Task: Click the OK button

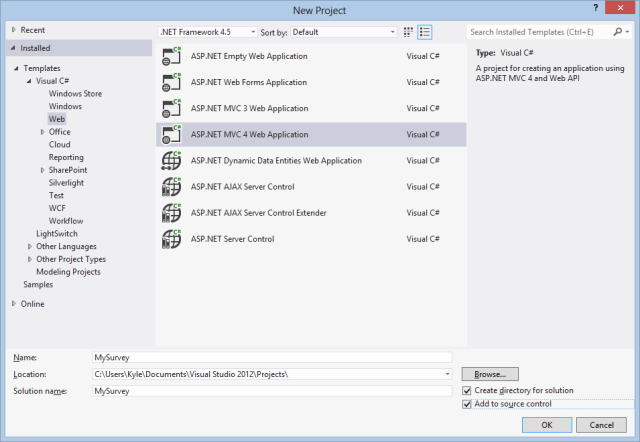Action: pos(547,425)
